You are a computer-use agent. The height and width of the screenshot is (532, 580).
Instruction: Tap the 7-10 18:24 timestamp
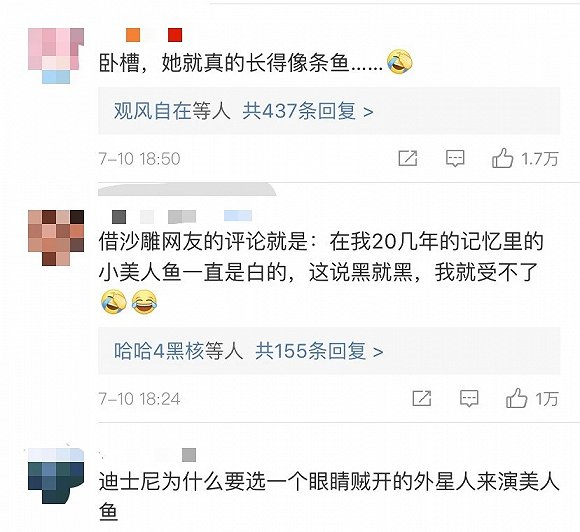click(139, 398)
